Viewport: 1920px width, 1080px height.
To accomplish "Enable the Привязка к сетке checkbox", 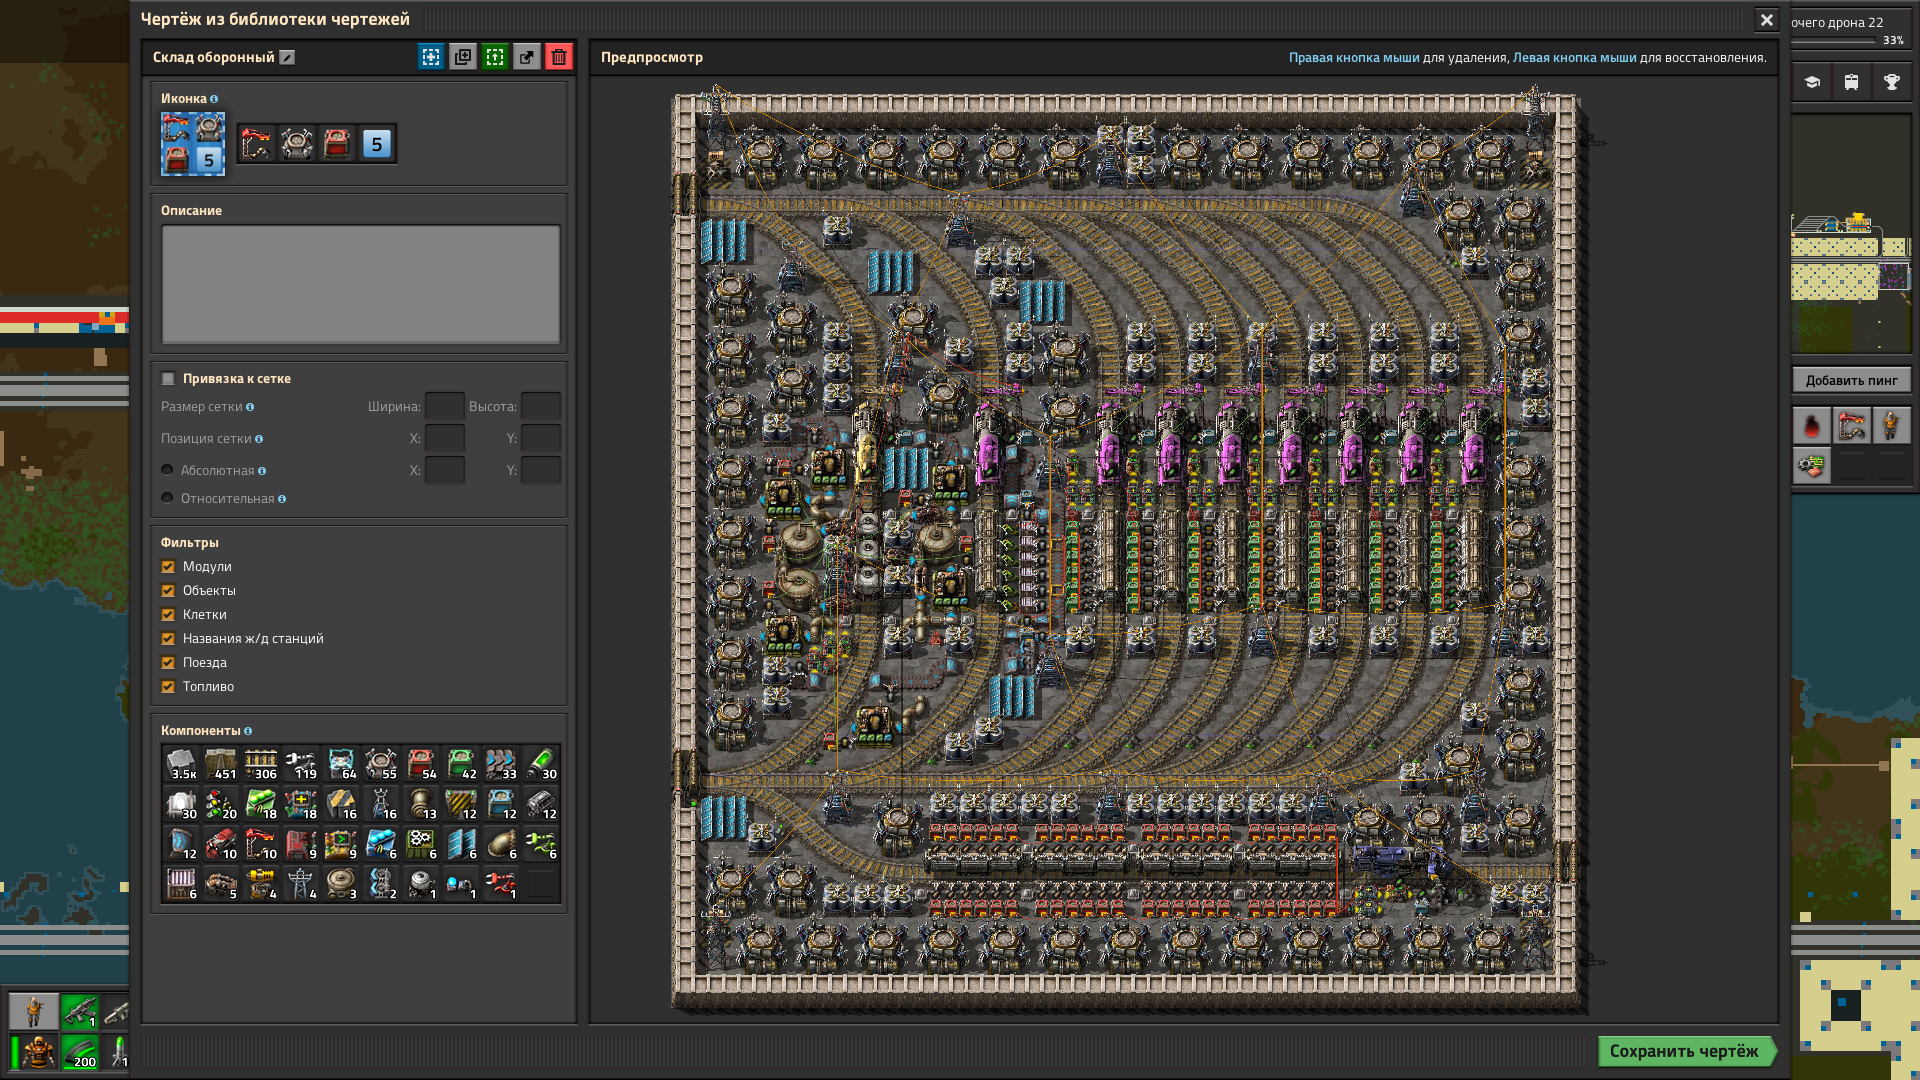I will pos(168,379).
